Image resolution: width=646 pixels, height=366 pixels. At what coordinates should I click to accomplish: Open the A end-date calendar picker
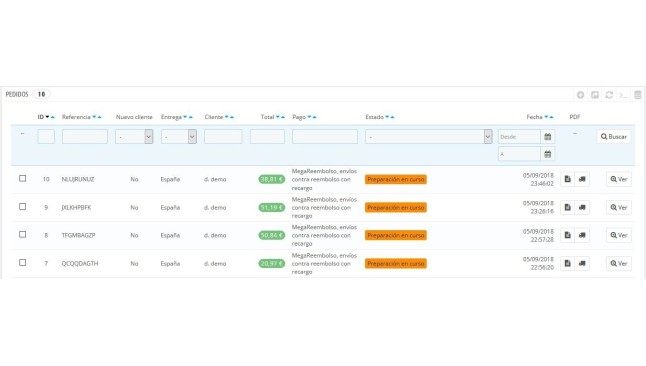tap(548, 154)
